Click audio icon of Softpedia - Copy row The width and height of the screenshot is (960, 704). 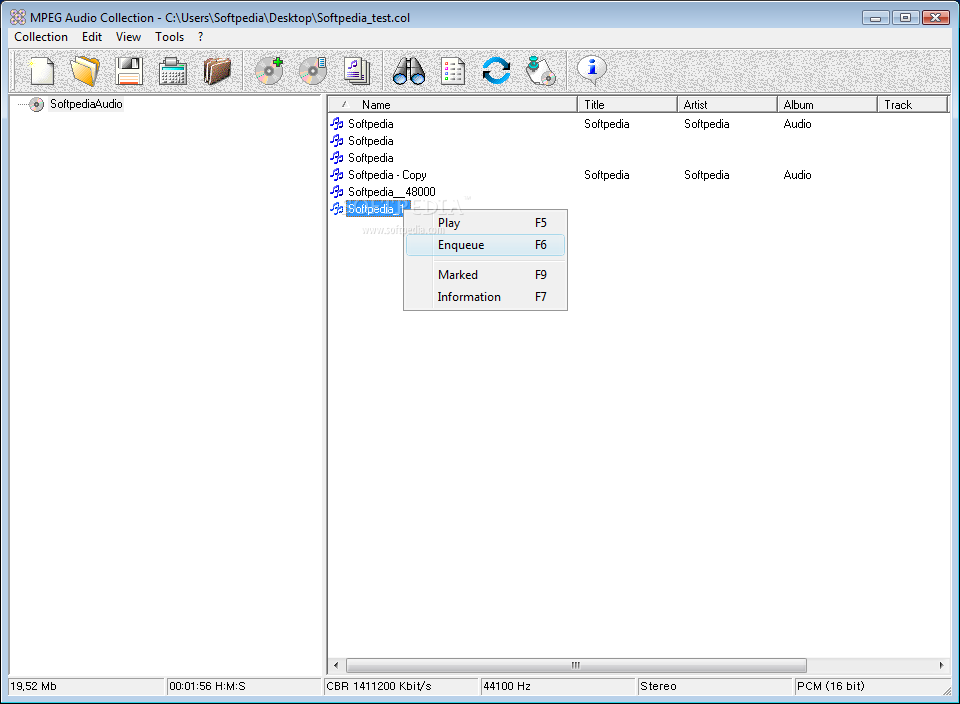point(337,175)
